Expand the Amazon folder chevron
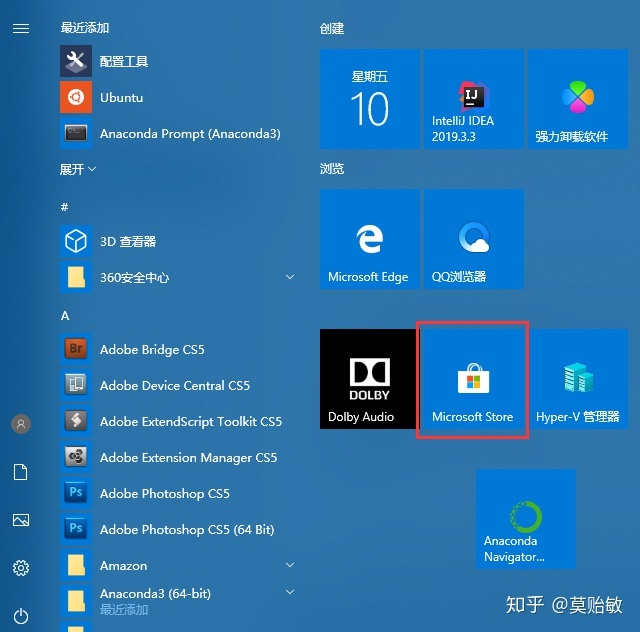Screen dimensions: 640x632 coord(290,565)
